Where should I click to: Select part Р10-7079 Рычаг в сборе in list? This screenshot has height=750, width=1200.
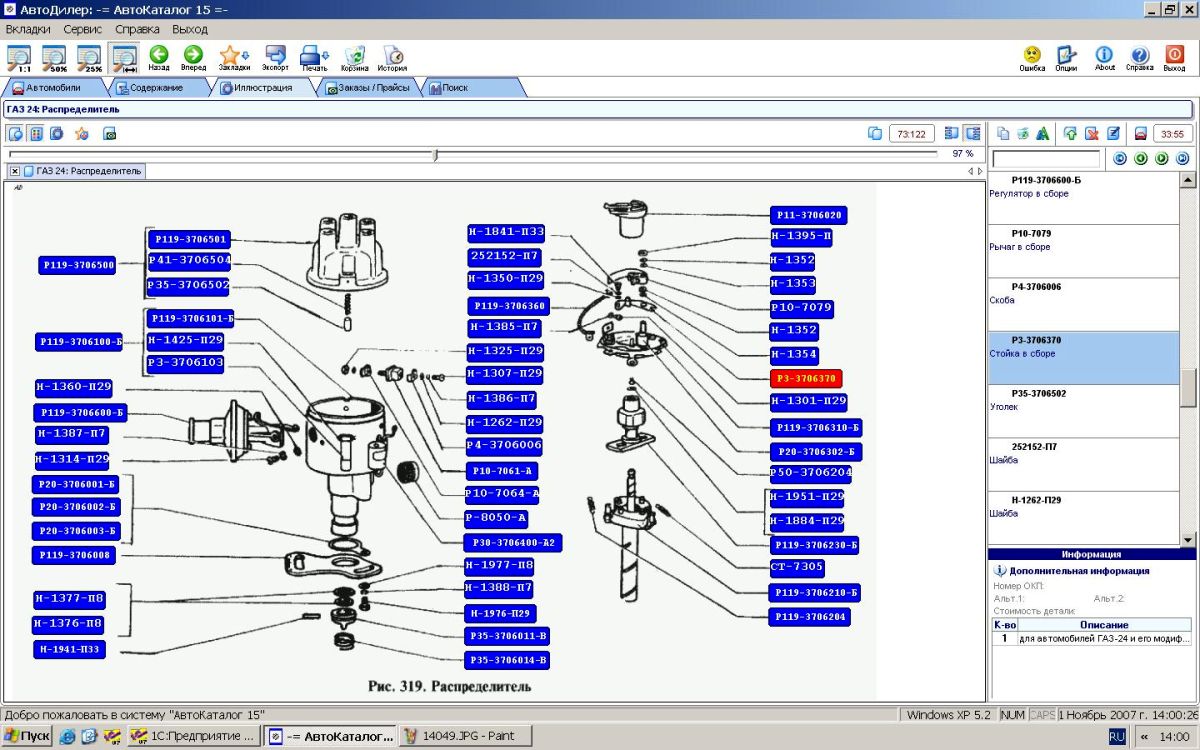1083,251
